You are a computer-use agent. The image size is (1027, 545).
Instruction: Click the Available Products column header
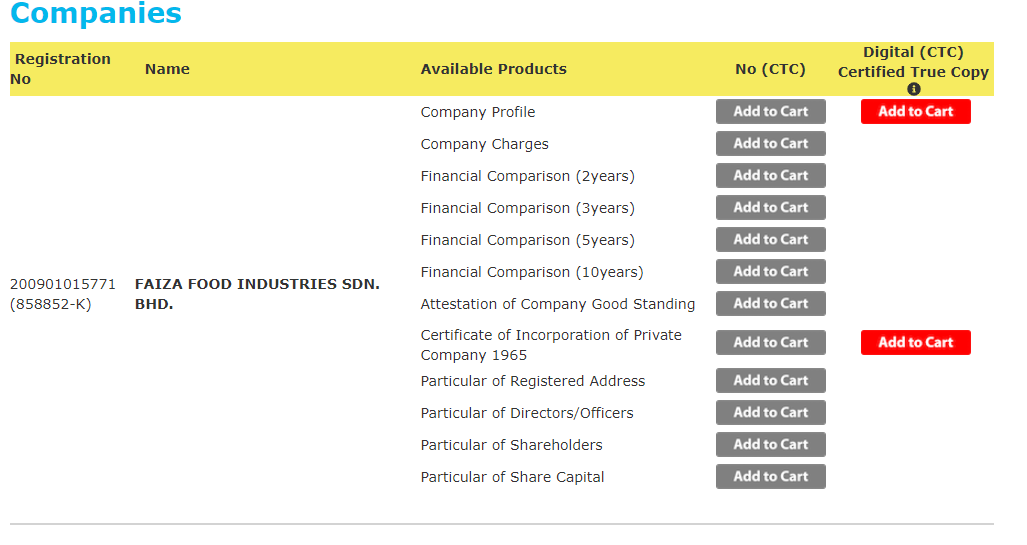493,69
